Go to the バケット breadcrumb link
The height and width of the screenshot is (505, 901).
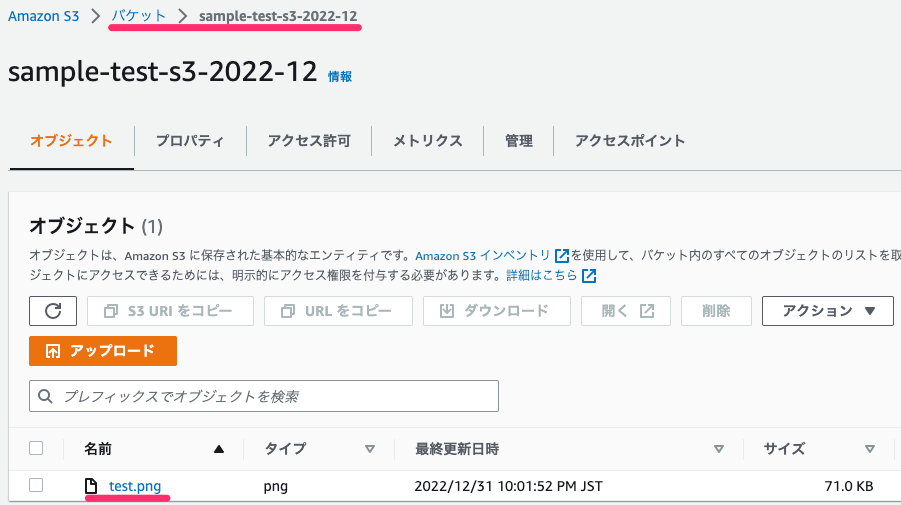click(x=138, y=16)
